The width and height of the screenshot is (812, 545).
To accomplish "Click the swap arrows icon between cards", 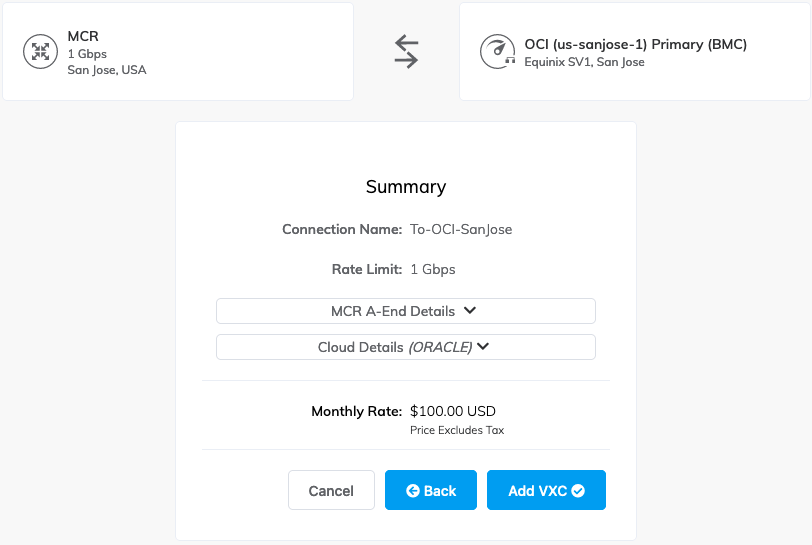I will (x=406, y=51).
